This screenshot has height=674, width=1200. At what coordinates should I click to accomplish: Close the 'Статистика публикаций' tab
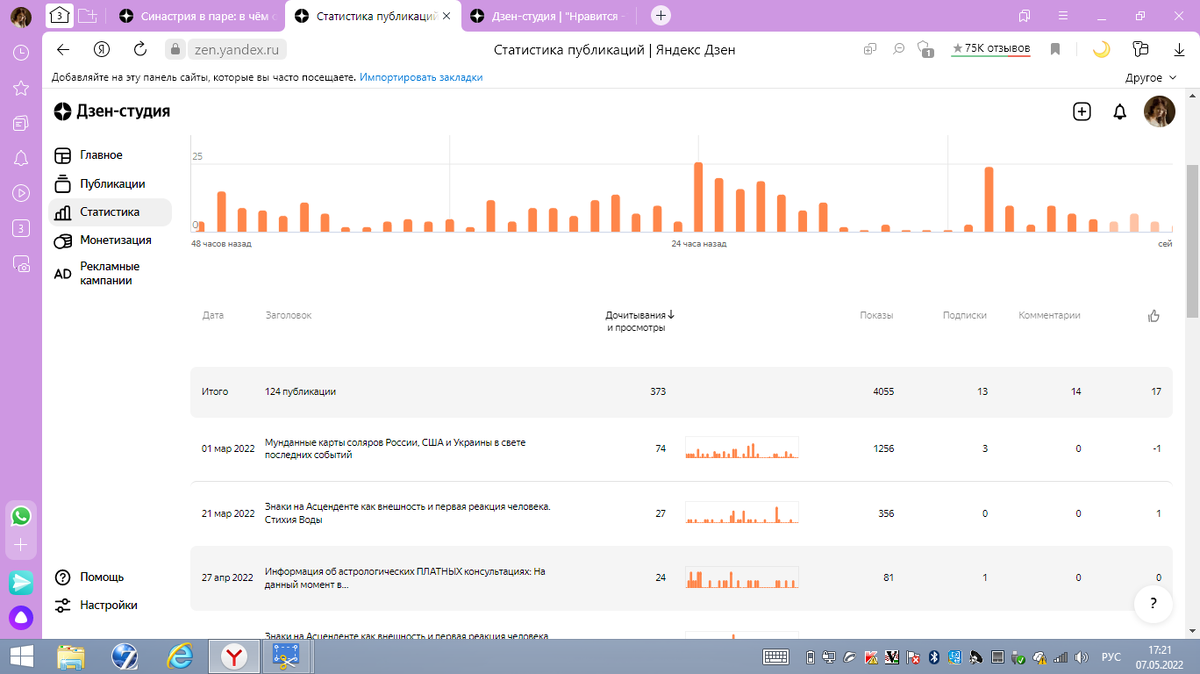(x=445, y=17)
